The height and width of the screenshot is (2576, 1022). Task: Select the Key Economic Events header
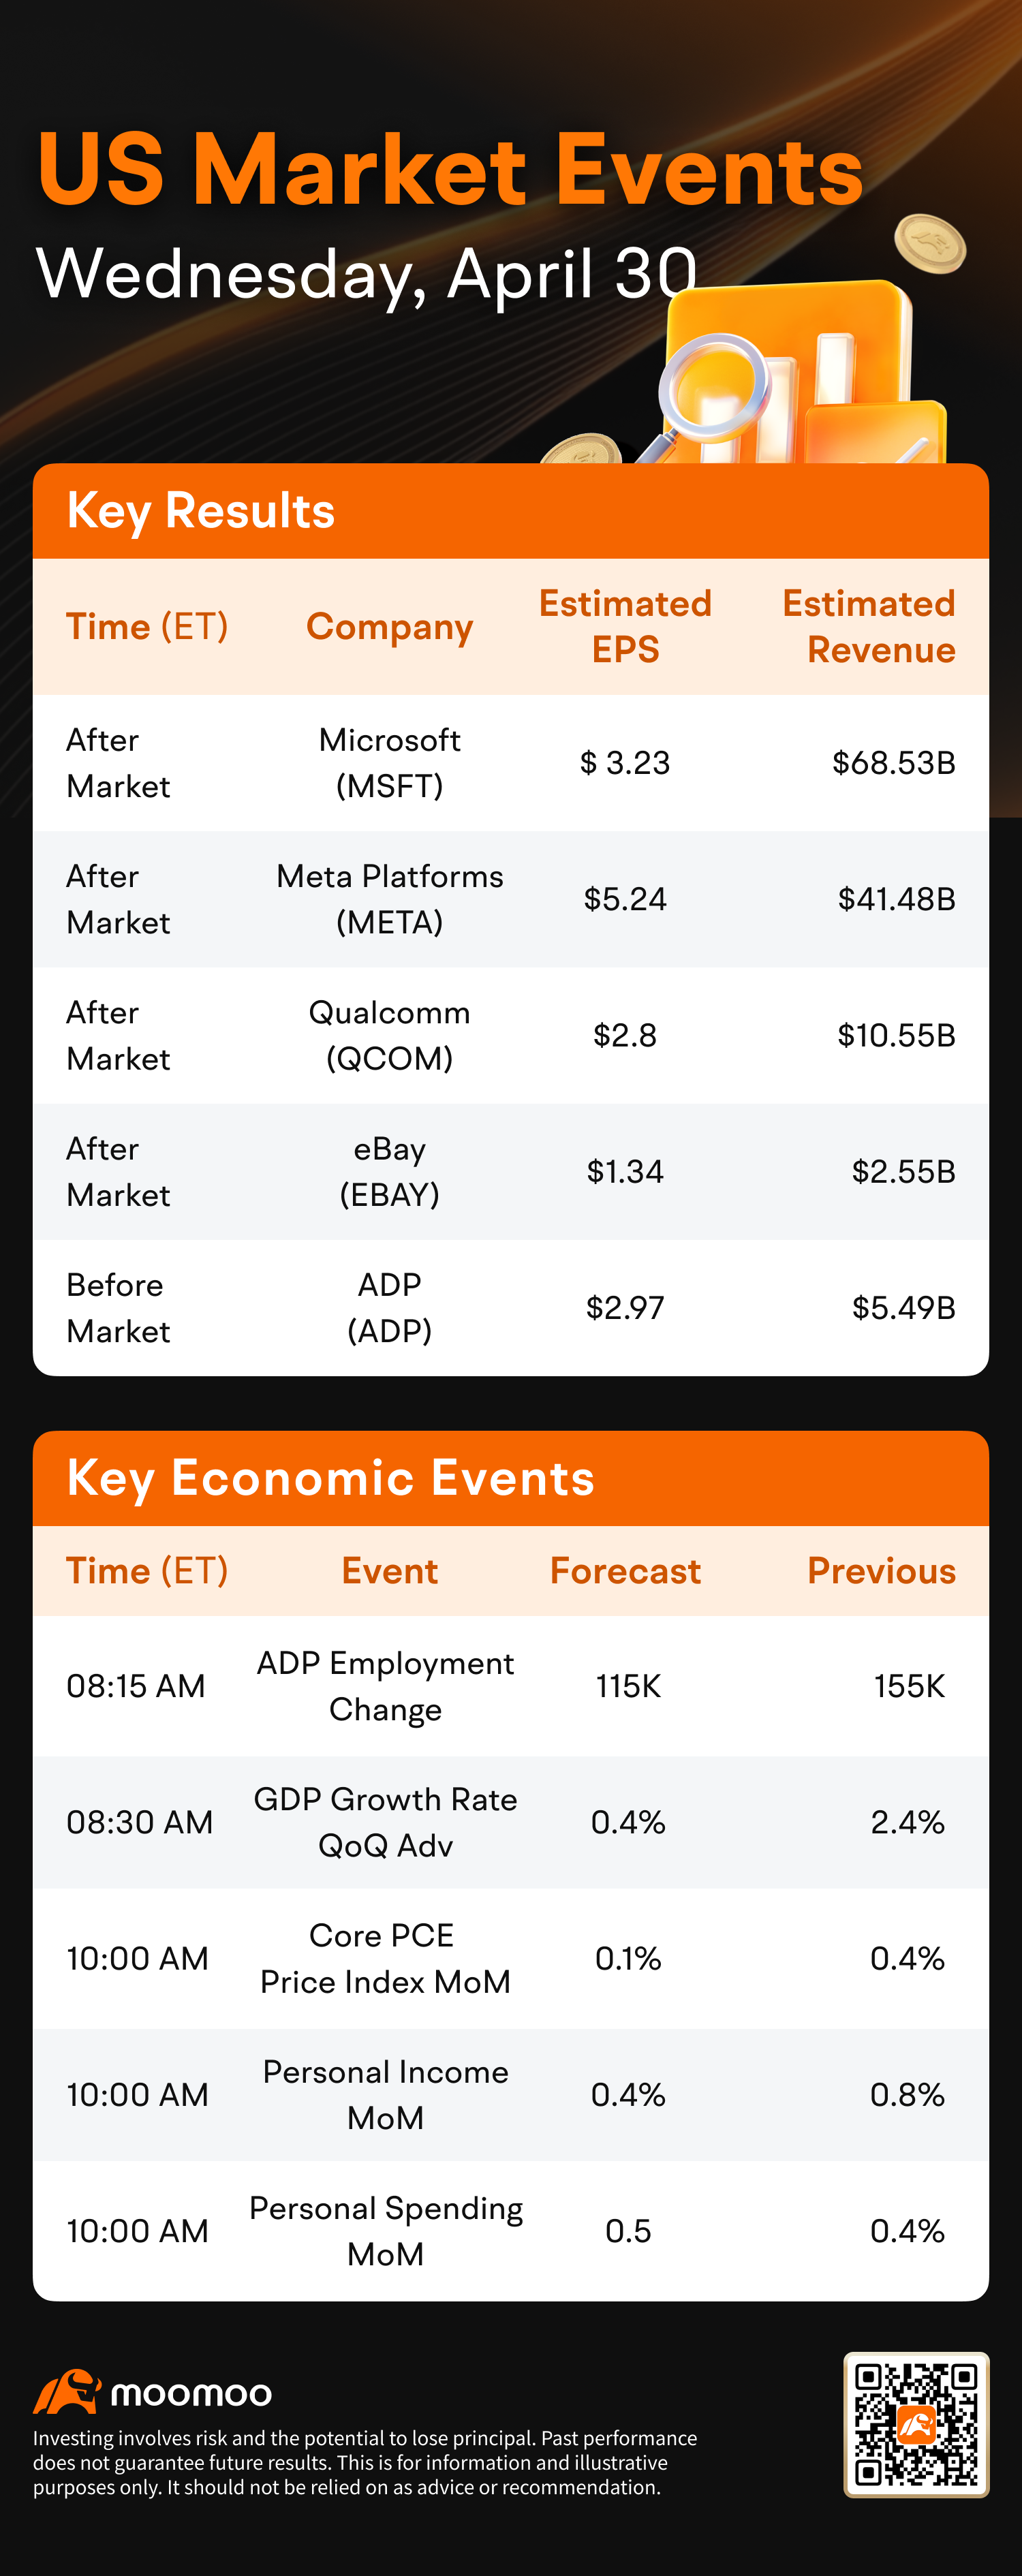point(511,1478)
